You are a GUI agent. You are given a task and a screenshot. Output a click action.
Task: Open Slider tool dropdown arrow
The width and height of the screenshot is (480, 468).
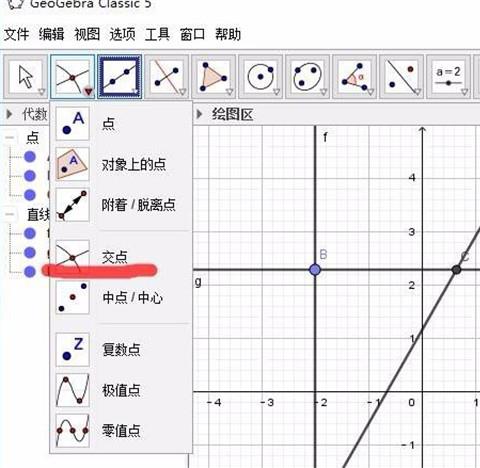point(465,92)
